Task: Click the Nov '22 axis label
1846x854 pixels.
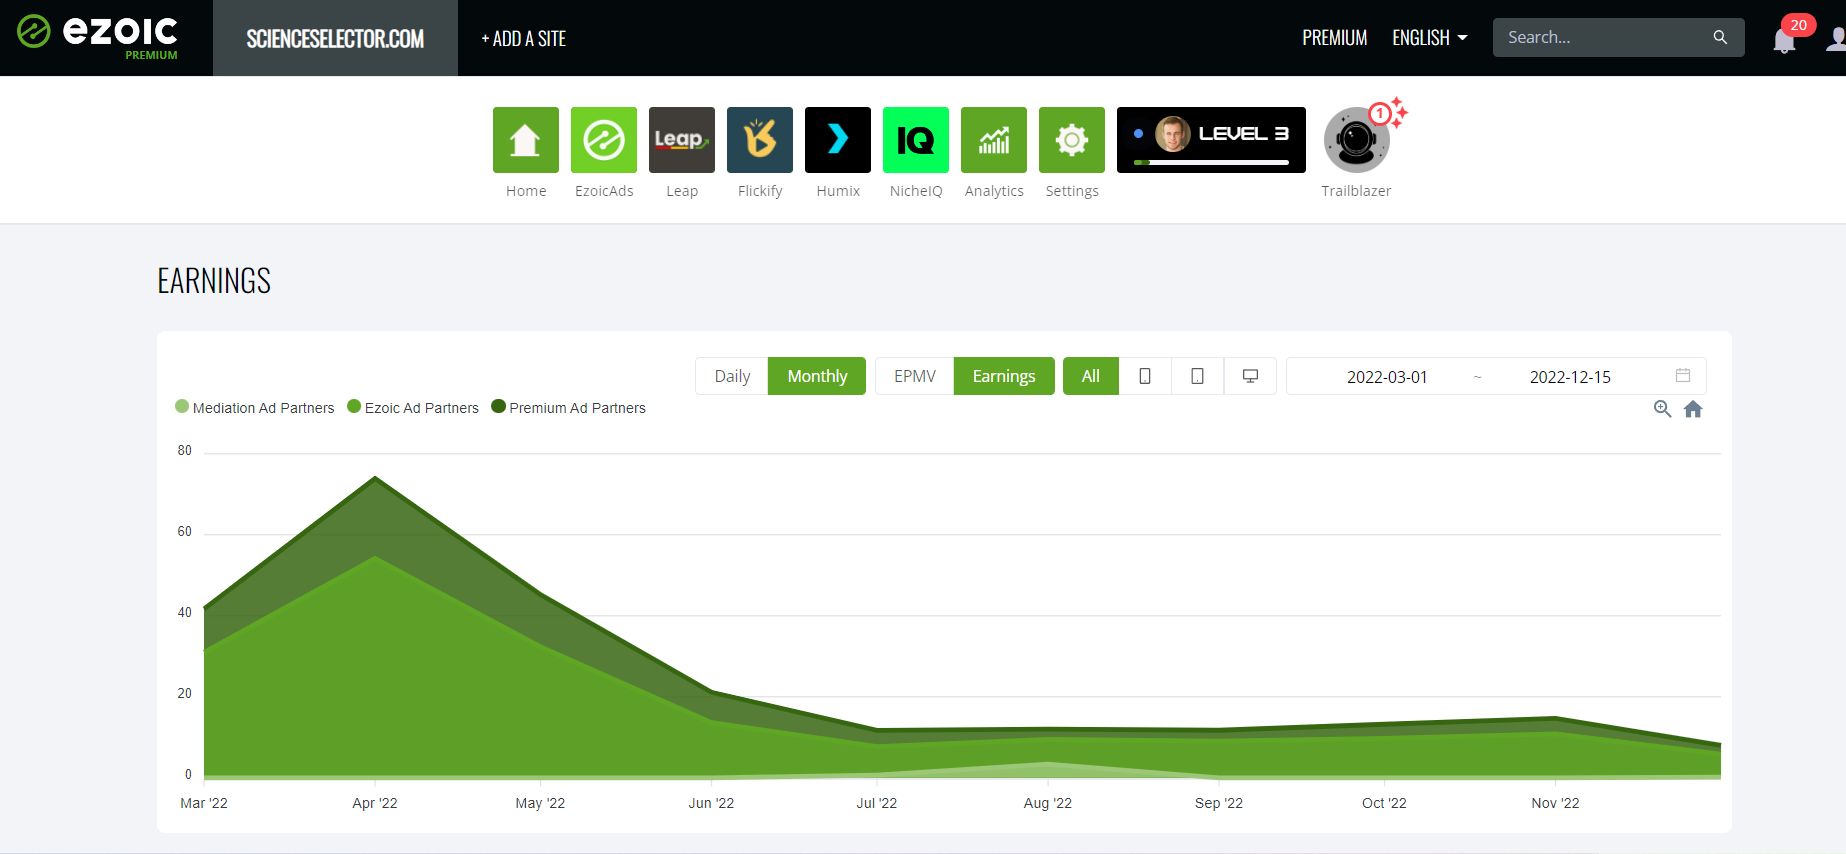Action: tap(1555, 803)
